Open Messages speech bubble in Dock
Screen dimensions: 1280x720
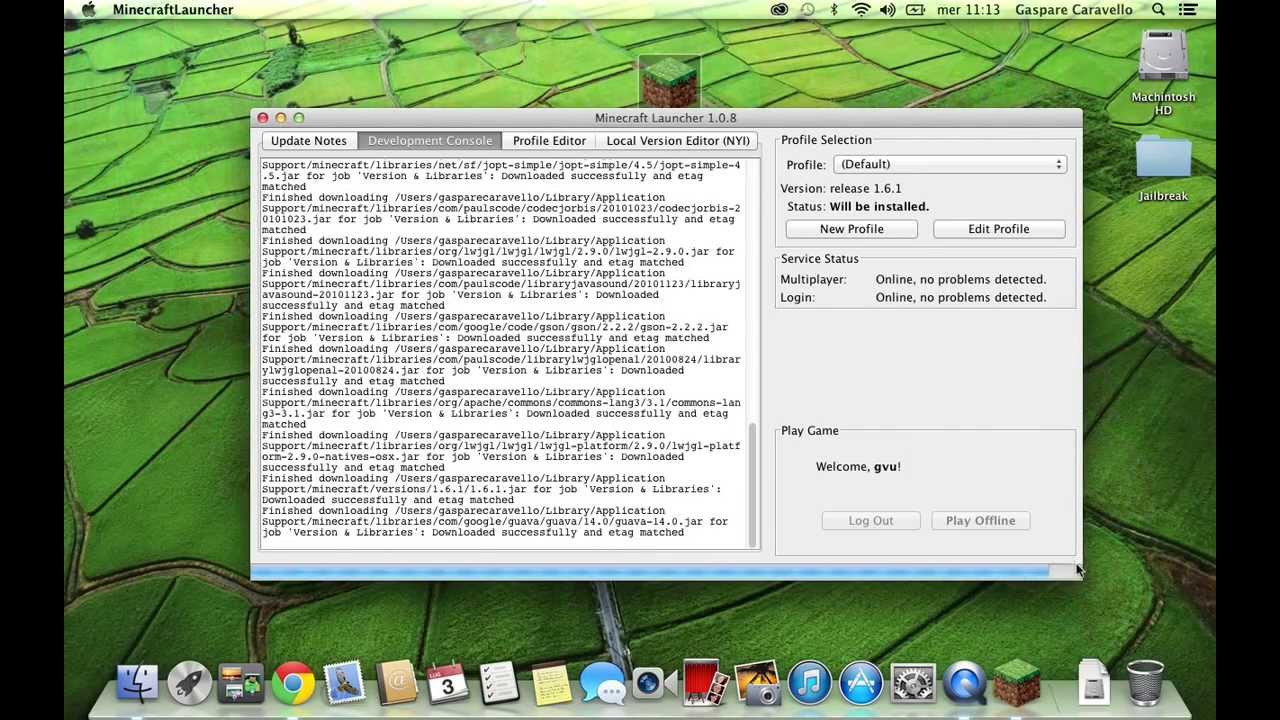click(603, 683)
